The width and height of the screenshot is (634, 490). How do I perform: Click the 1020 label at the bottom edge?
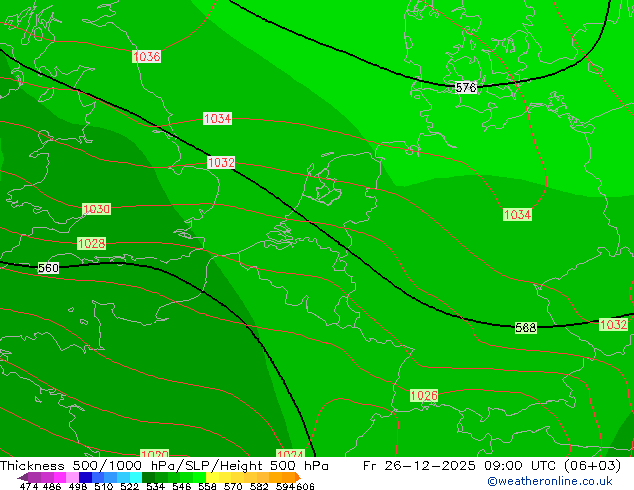click(x=154, y=453)
